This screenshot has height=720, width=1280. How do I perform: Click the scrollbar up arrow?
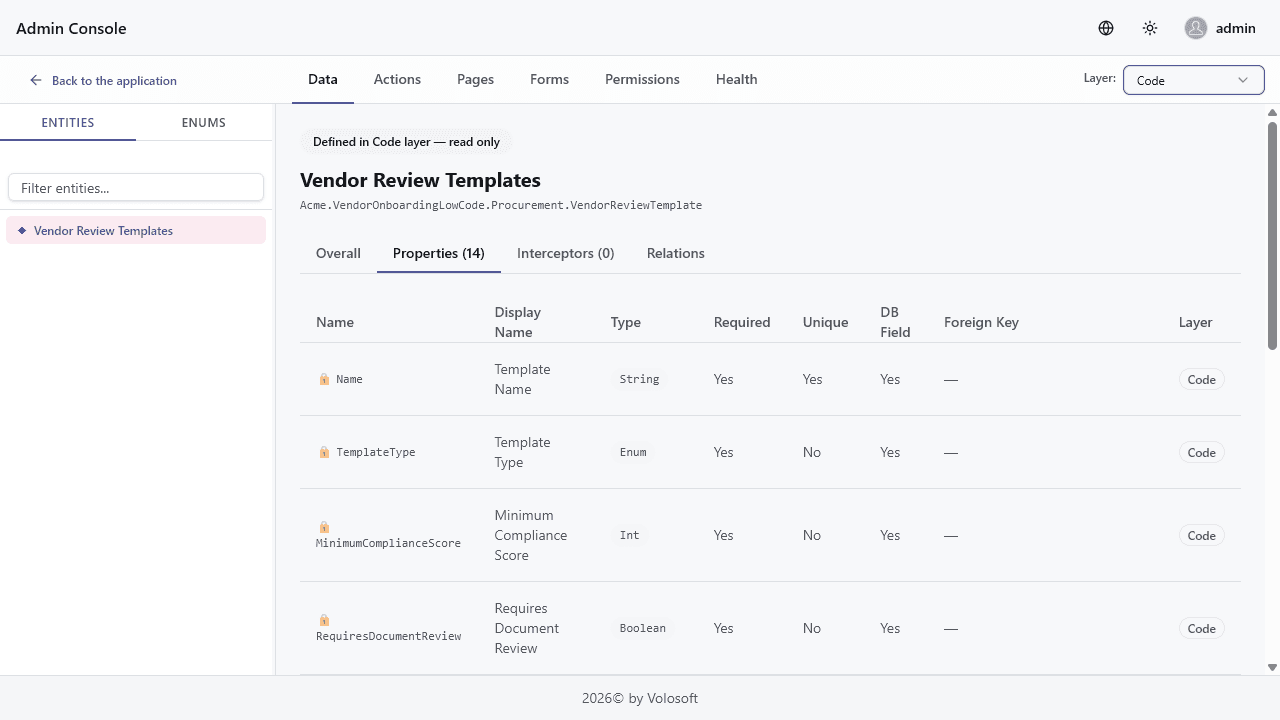(1272, 112)
